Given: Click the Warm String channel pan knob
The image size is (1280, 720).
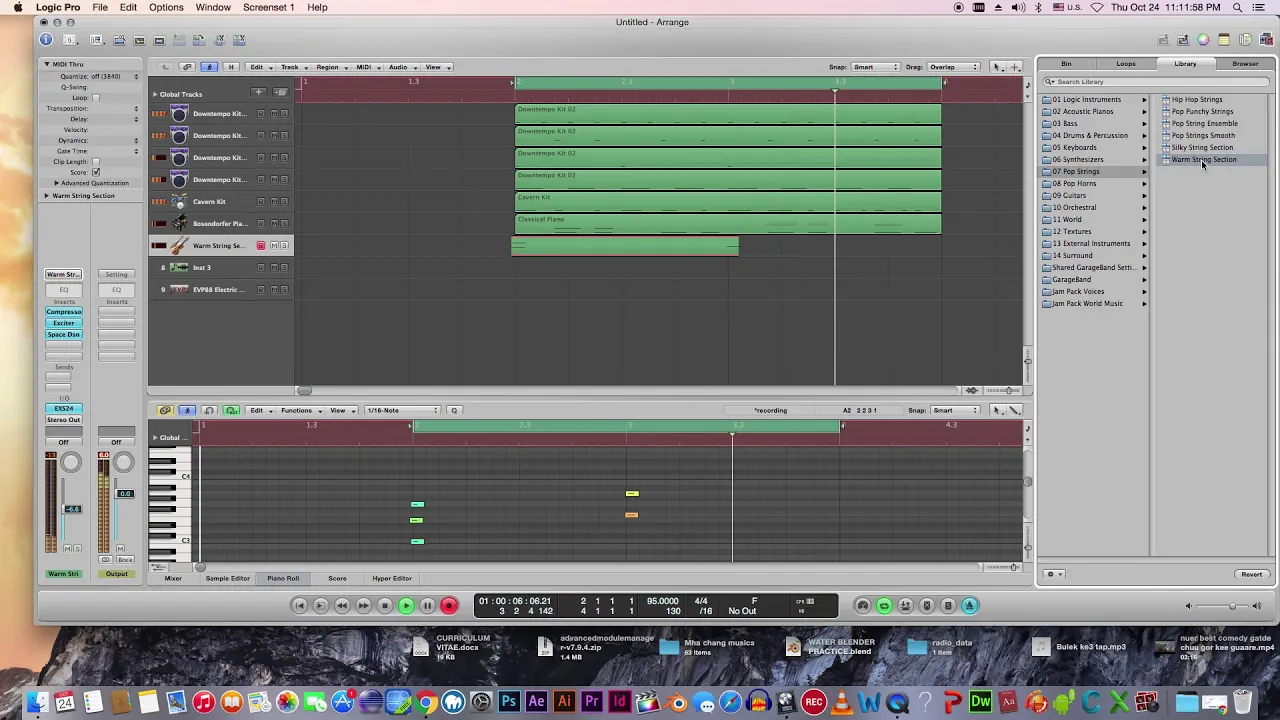Looking at the screenshot, I should click(71, 462).
